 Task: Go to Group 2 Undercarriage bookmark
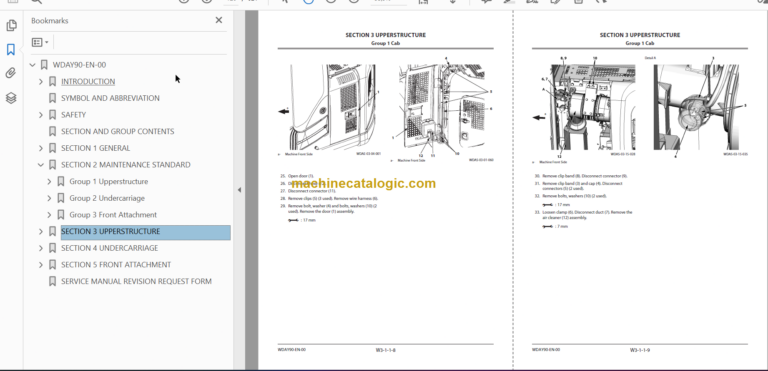[x=107, y=198]
